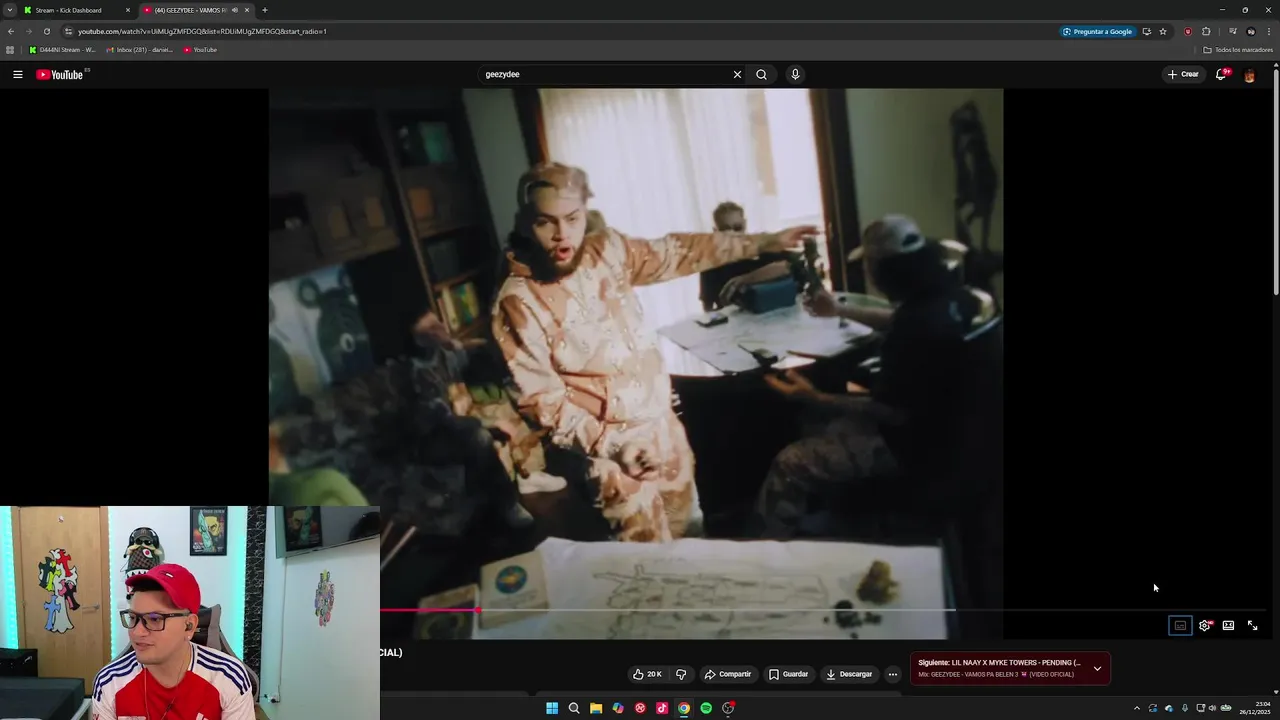Go forward in browser history
The width and height of the screenshot is (1280, 720).
(x=28, y=31)
